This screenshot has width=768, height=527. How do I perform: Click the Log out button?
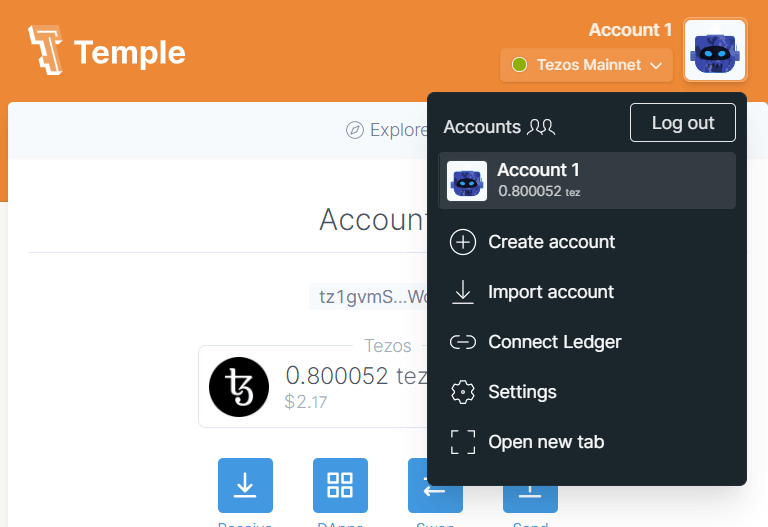pyautogui.click(x=682, y=122)
